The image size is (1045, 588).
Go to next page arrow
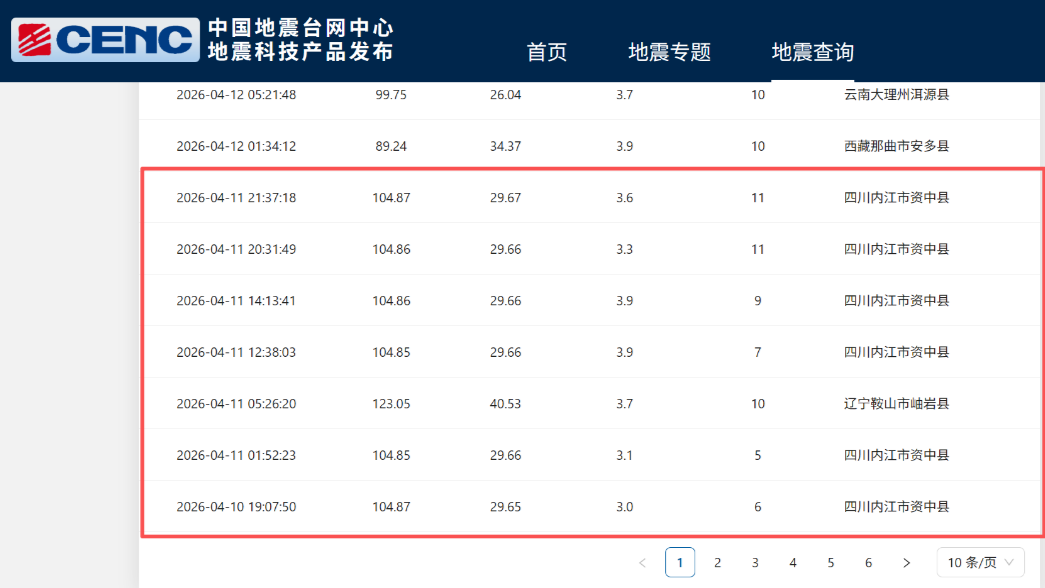[906, 563]
